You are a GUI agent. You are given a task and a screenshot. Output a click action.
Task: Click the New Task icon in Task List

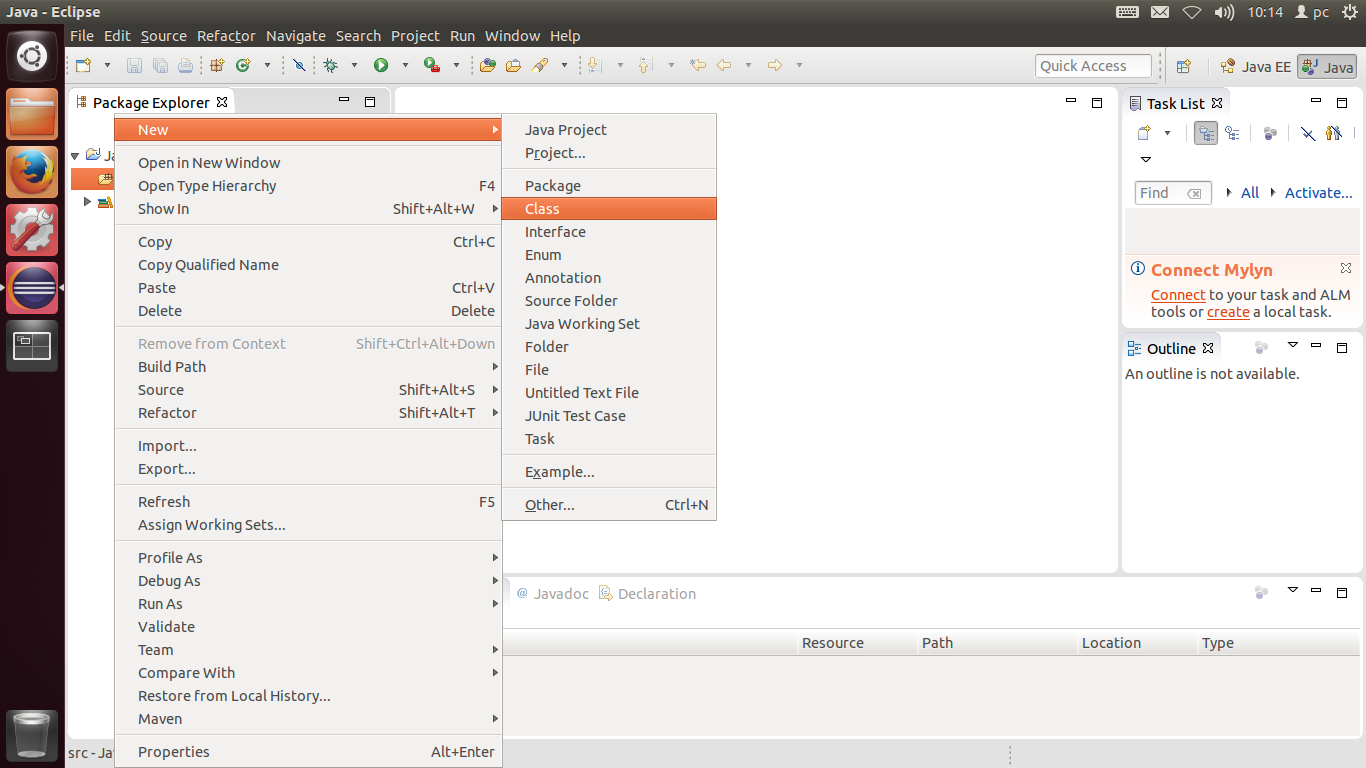click(1145, 133)
